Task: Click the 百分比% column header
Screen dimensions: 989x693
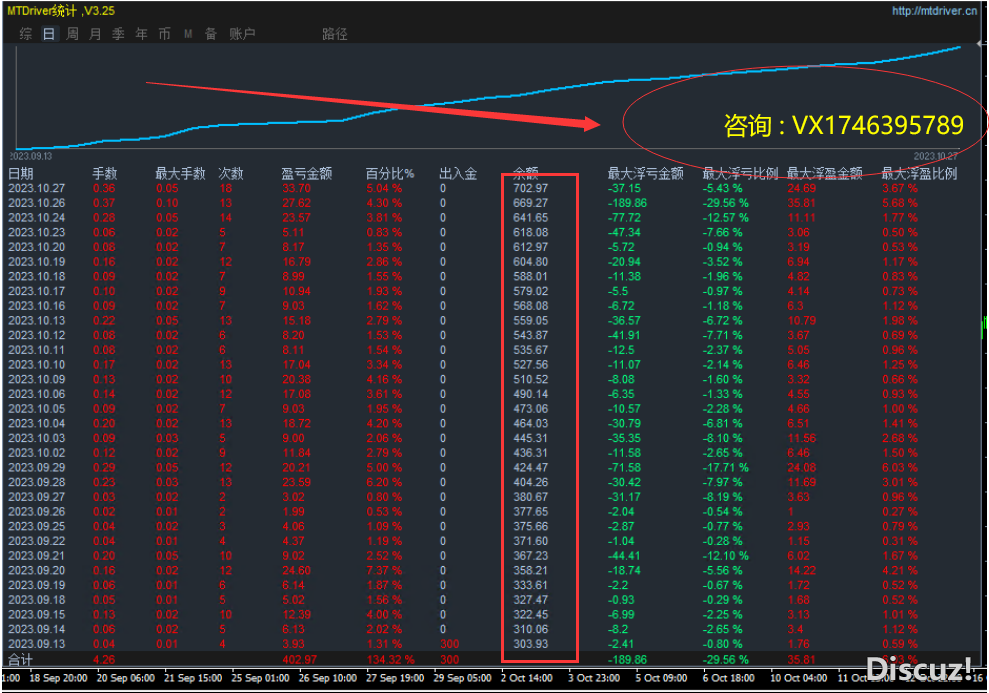Action: (x=389, y=173)
